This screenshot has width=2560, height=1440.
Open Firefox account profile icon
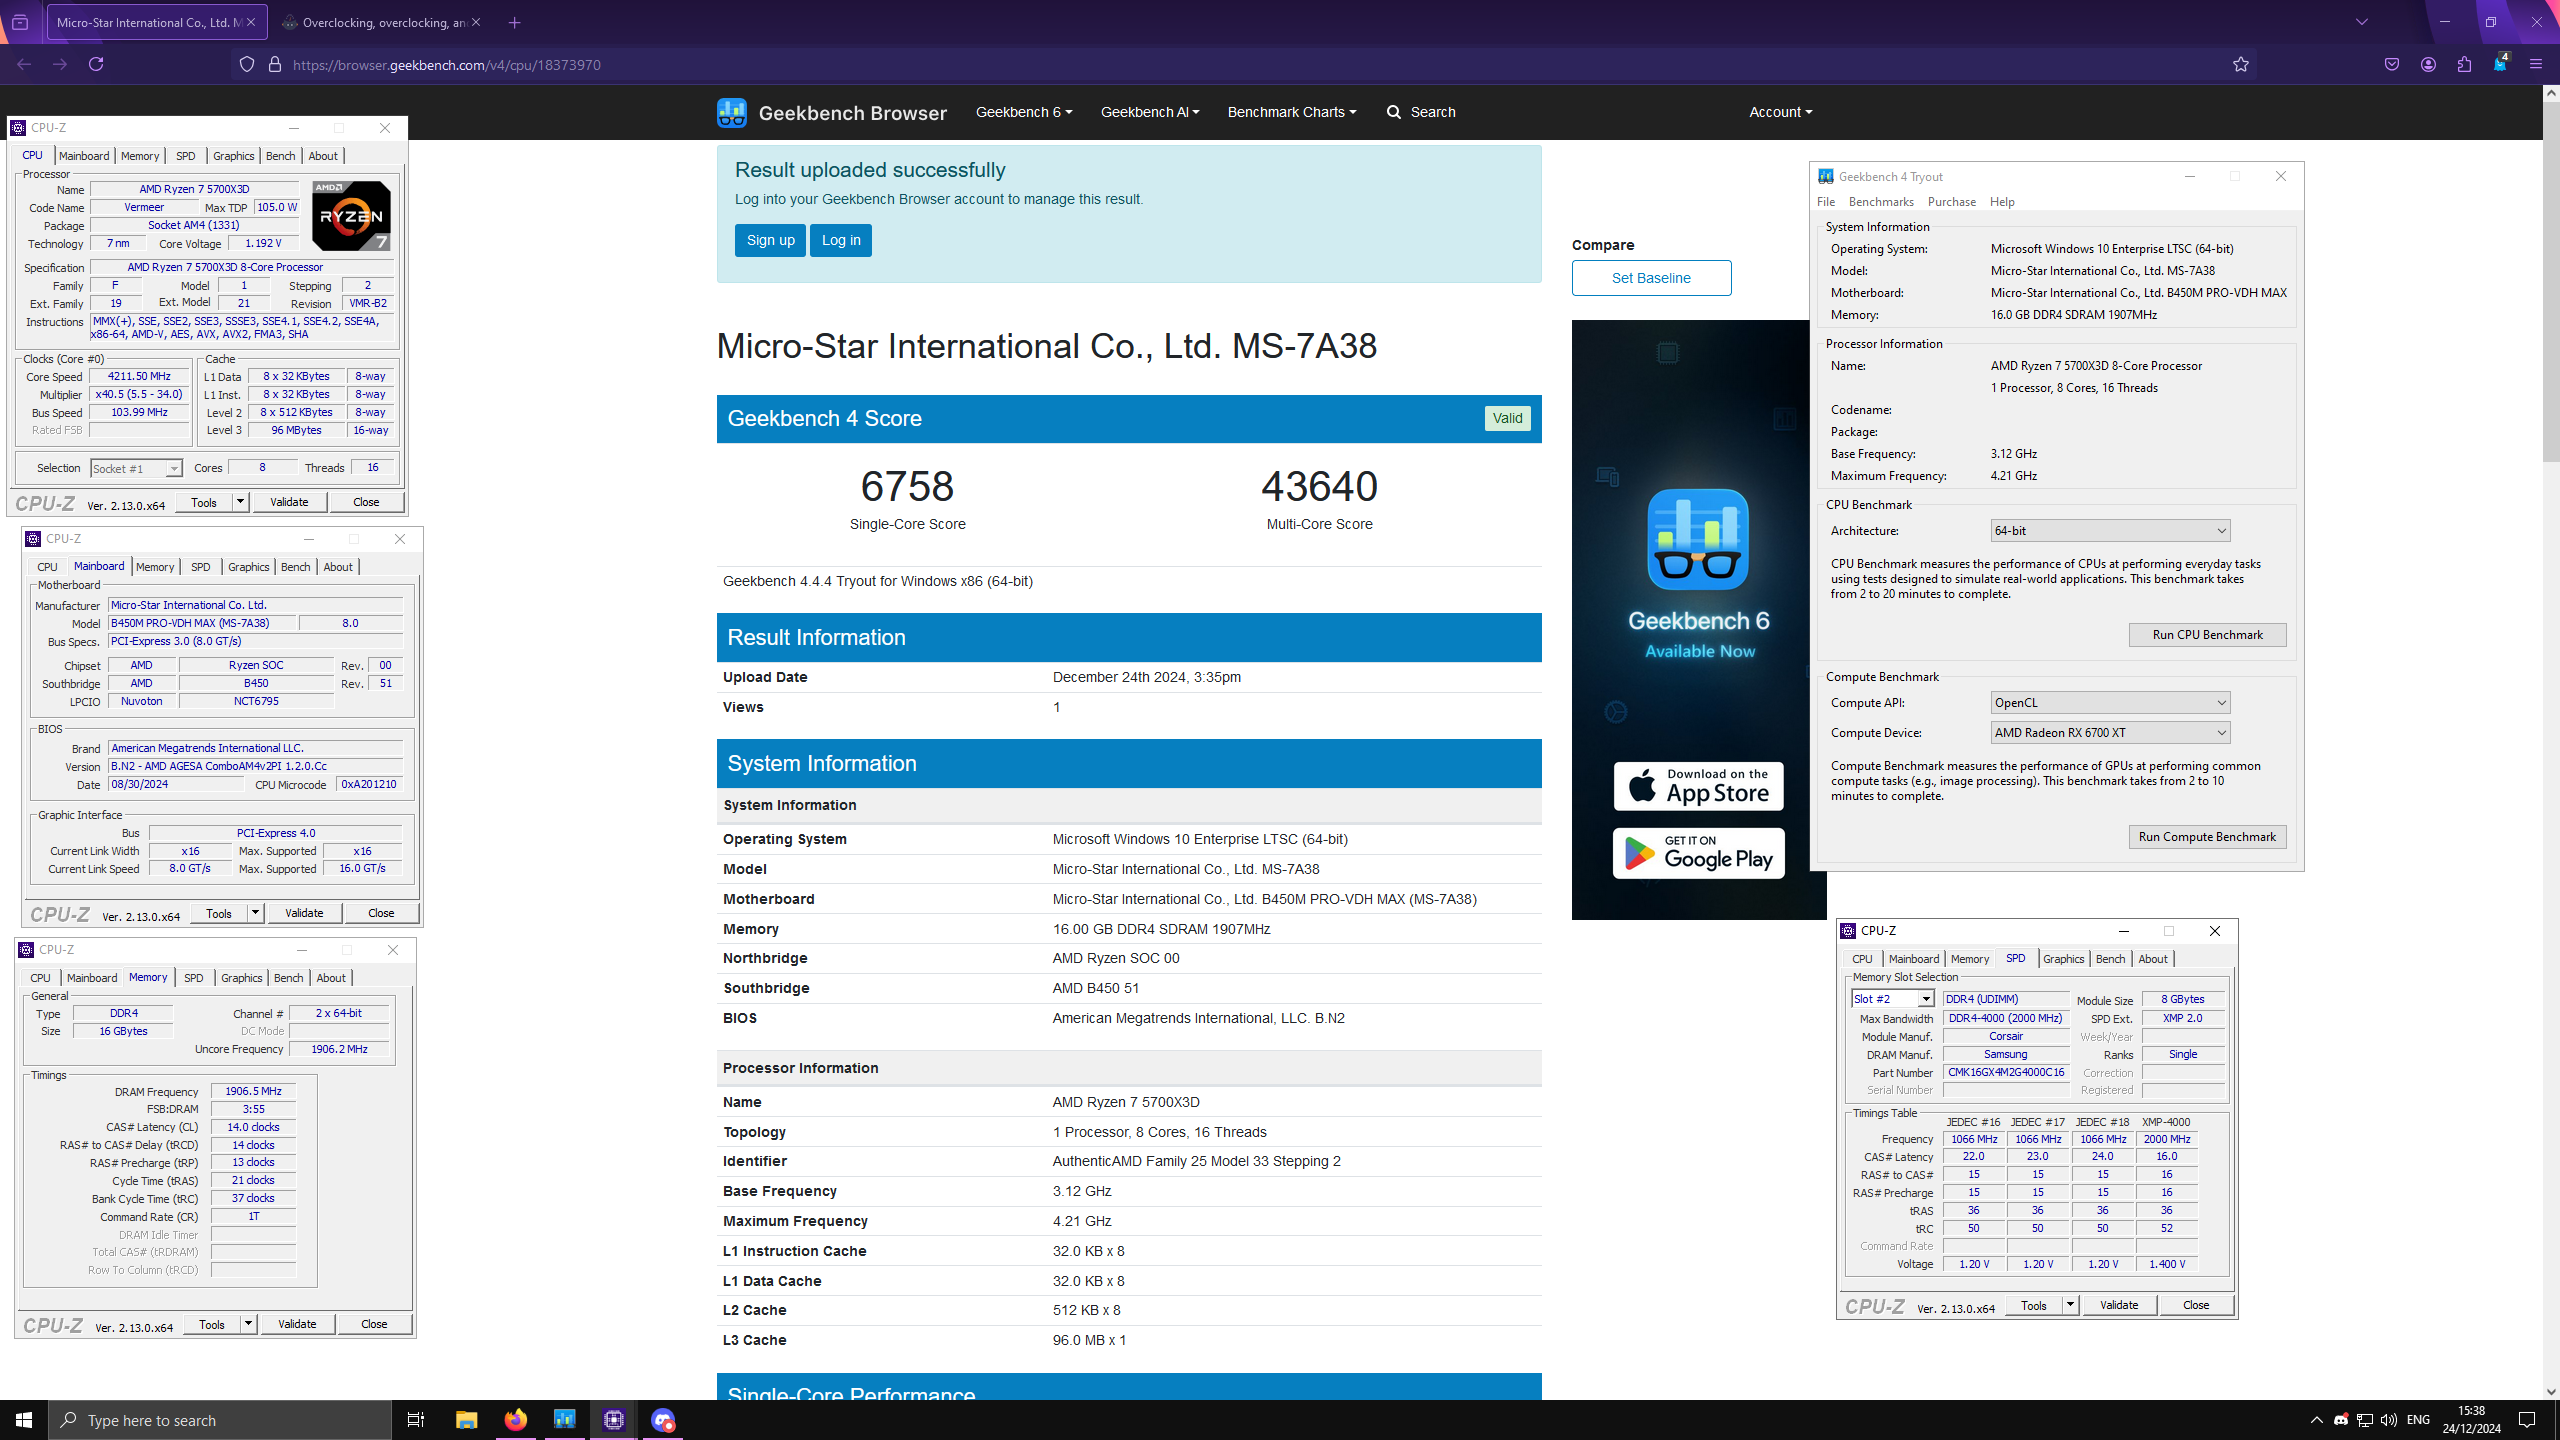pos(2428,64)
